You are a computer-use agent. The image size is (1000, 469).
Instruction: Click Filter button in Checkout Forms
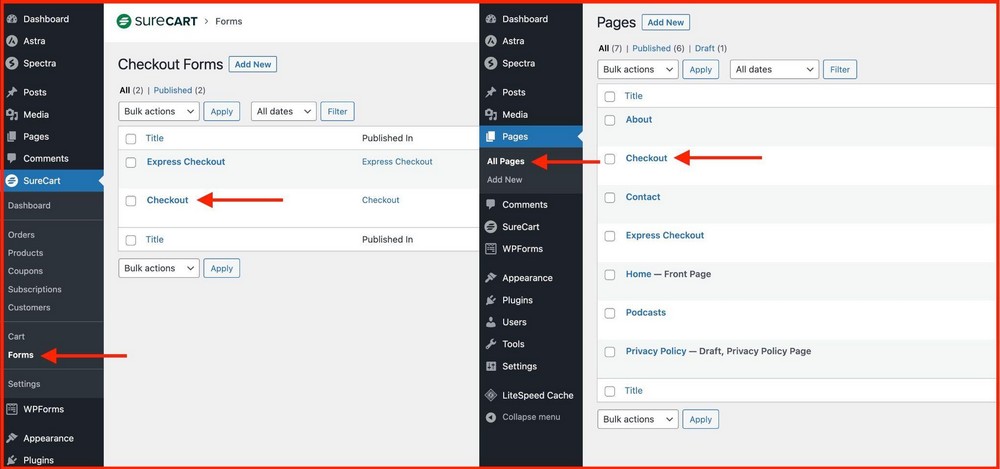click(337, 111)
